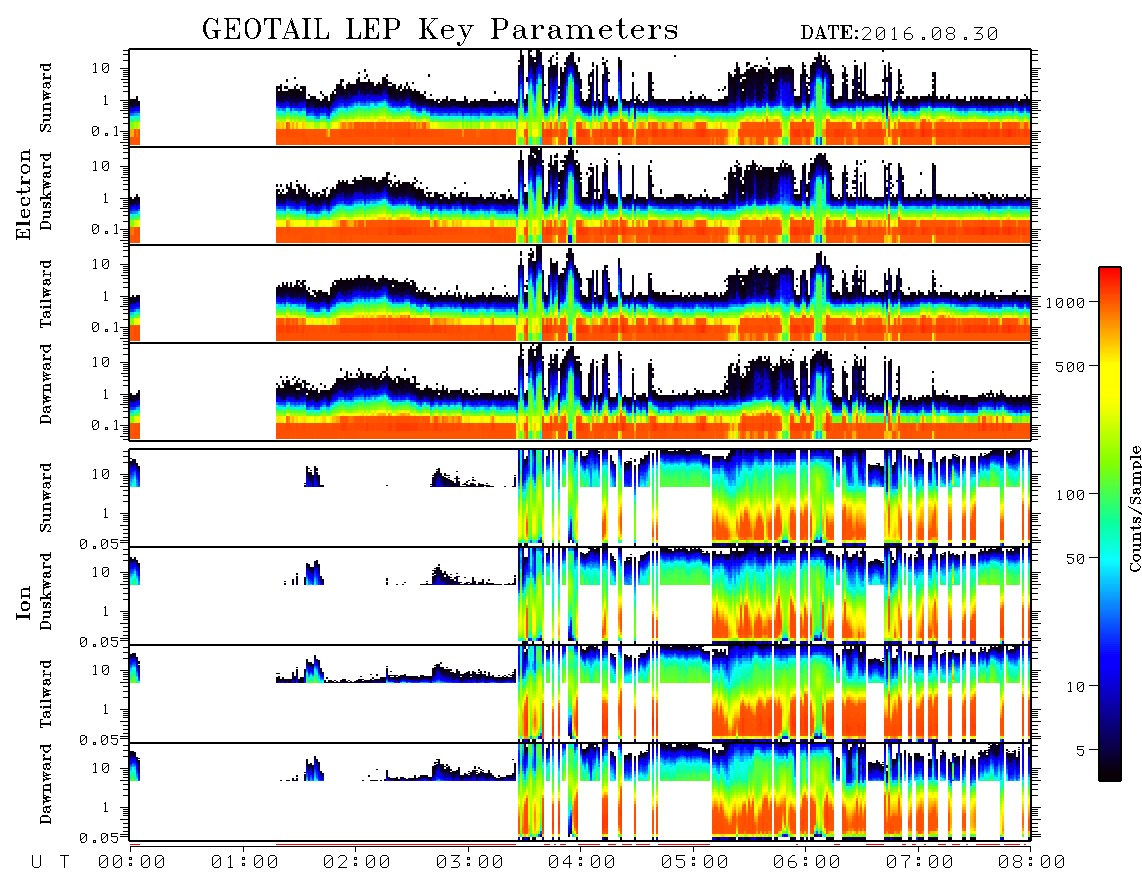Click the 10 color bar tick value
This screenshot has height=880, width=1142.
(1075, 687)
